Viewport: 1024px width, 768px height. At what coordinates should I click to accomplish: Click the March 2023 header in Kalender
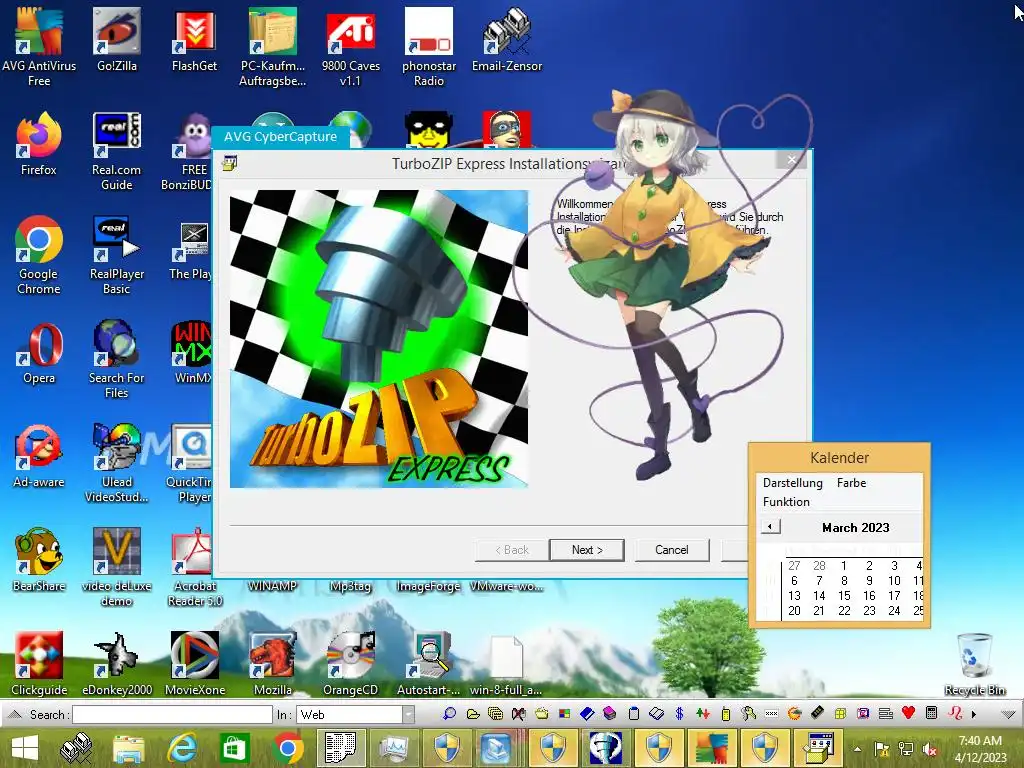(x=856, y=528)
